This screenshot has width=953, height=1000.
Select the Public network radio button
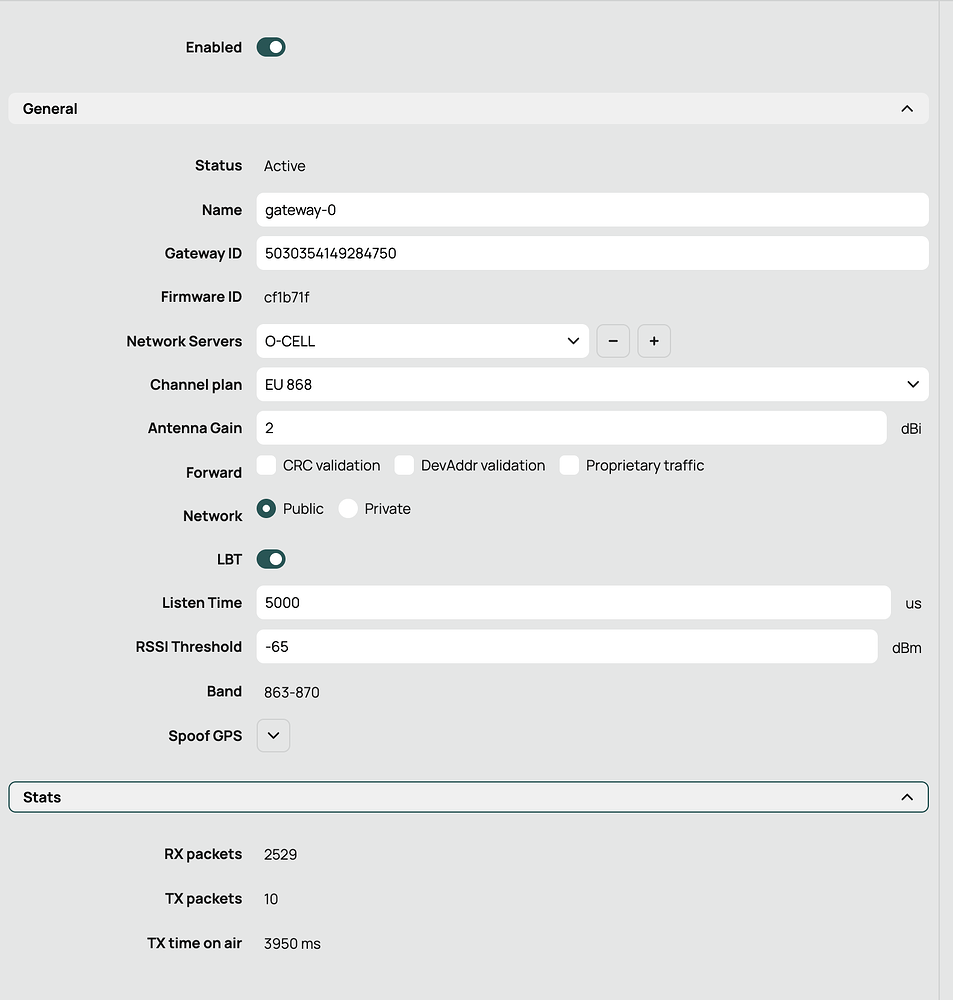coord(267,509)
